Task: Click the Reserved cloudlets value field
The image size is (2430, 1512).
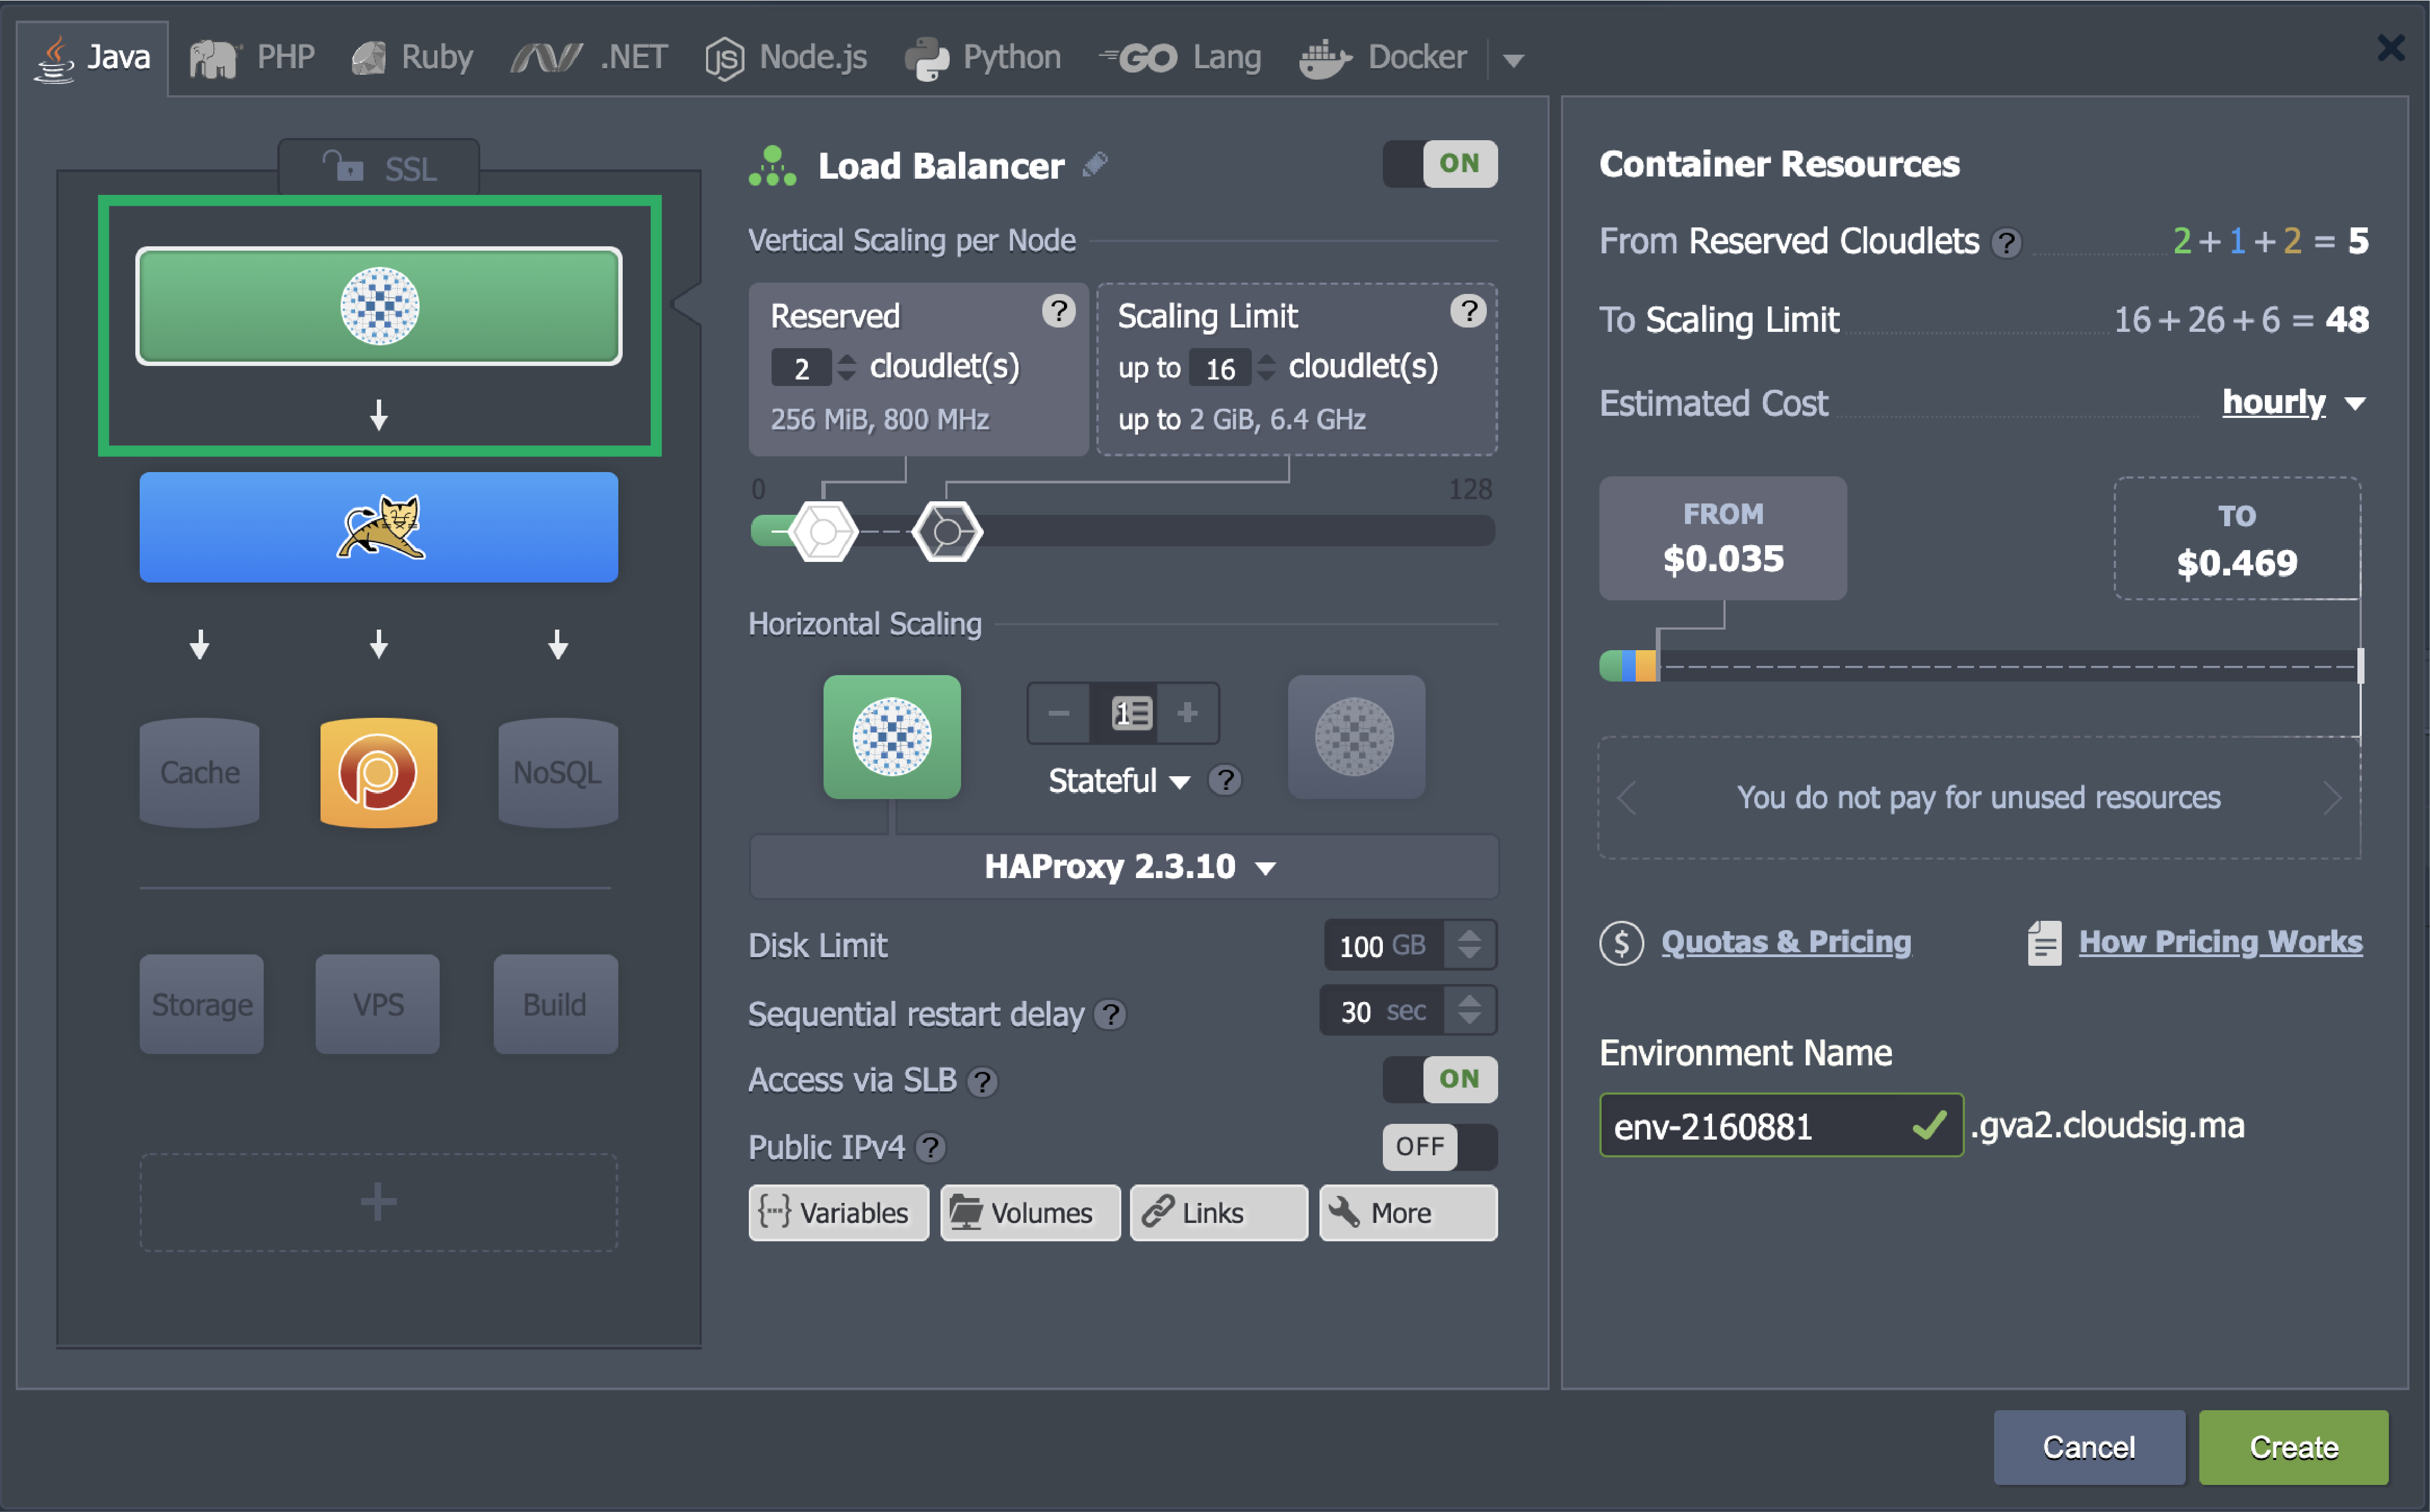Action: [x=801, y=368]
